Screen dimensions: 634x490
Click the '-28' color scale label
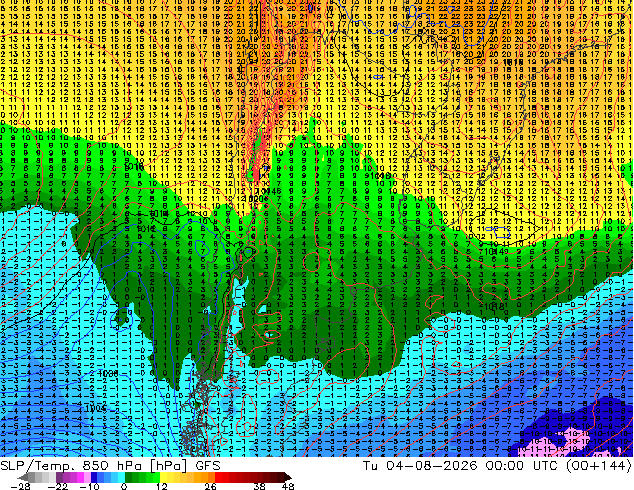pos(20,486)
